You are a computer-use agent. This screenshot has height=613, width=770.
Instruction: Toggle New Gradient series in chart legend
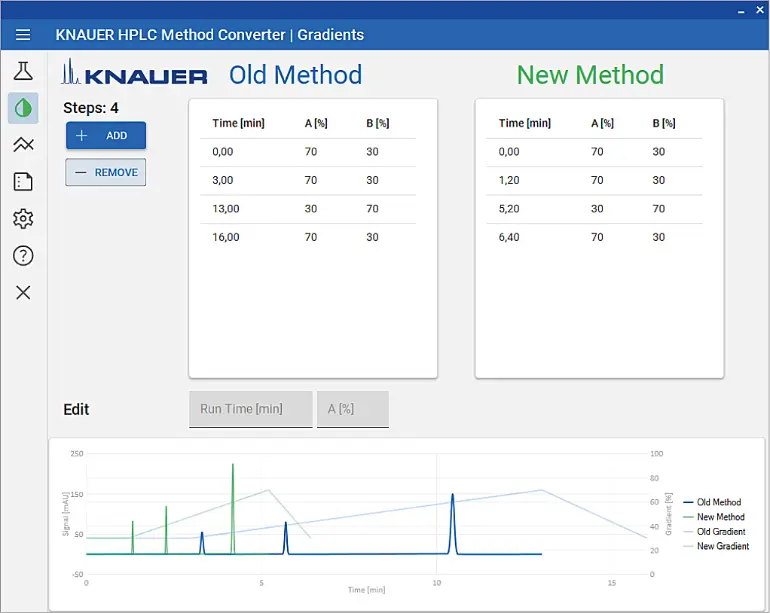716,546
